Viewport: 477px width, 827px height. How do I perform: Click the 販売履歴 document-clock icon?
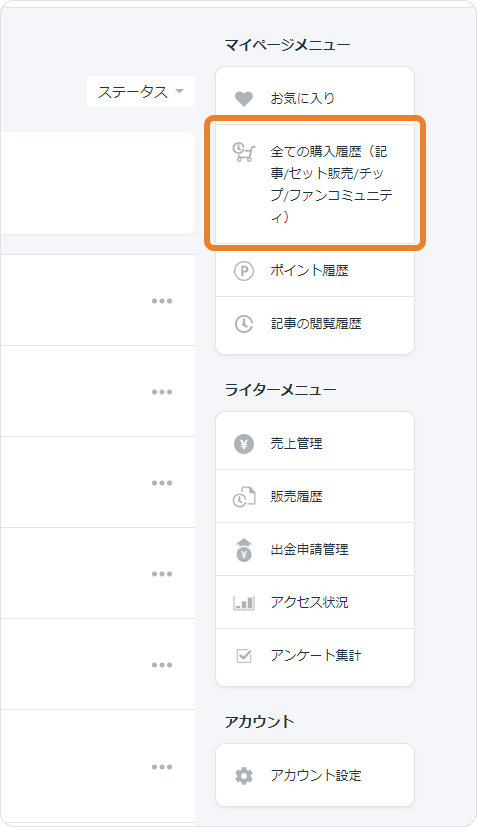click(244, 497)
